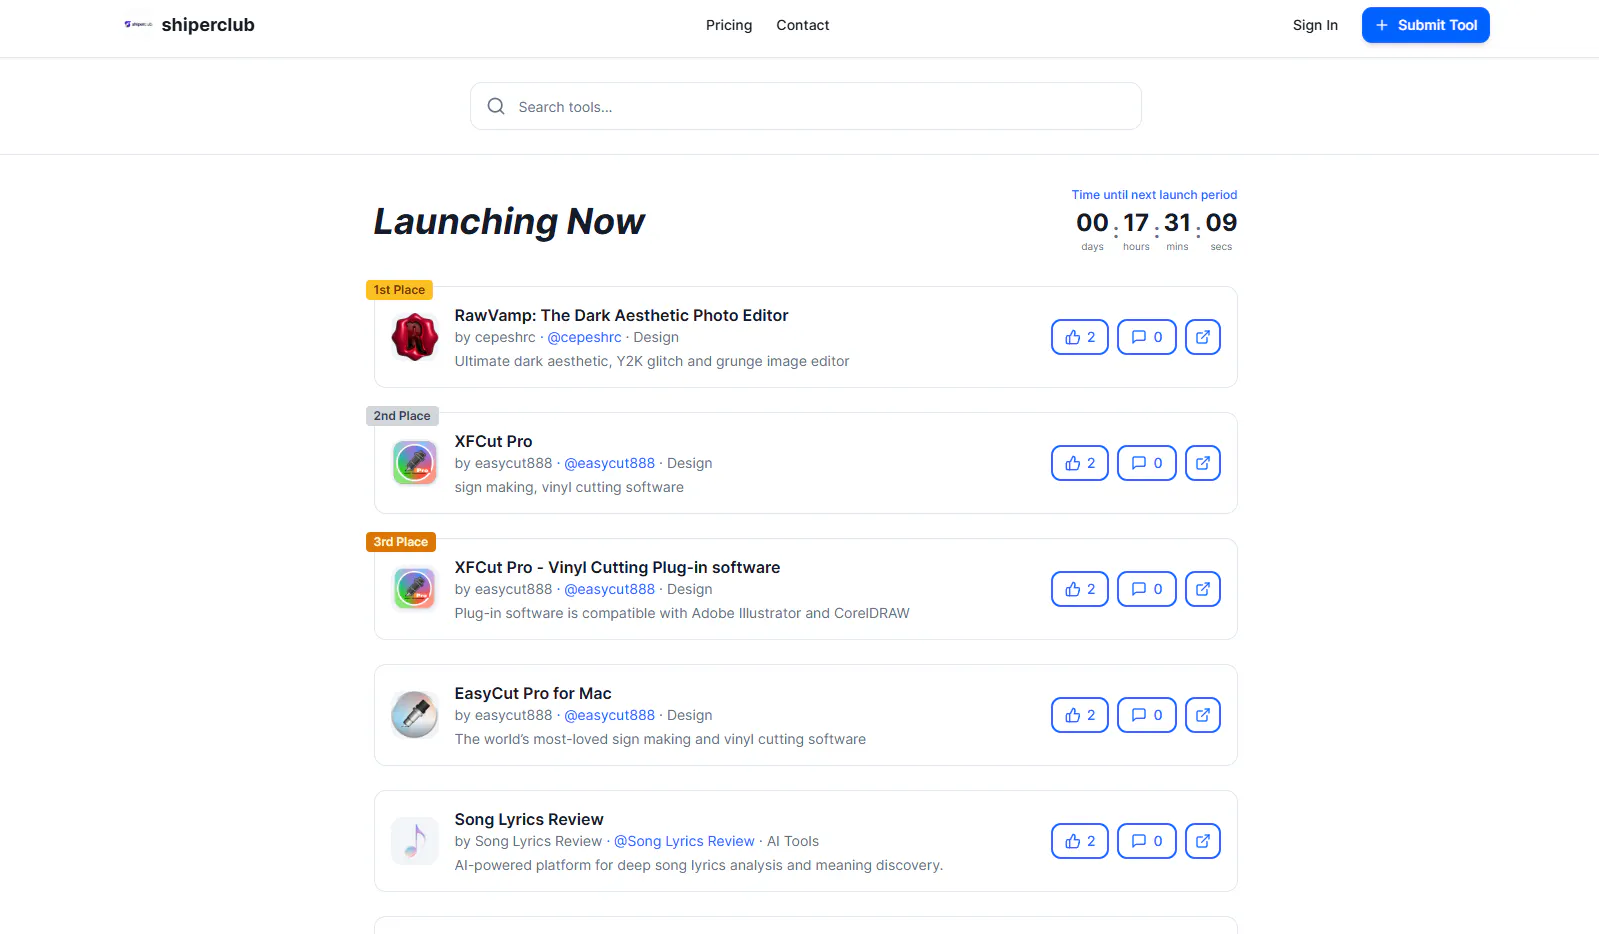Viewport: 1599px width, 934px height.
Task: Upvote RawVamp: The Dark Aesthetic Photo Editor
Action: point(1079,337)
